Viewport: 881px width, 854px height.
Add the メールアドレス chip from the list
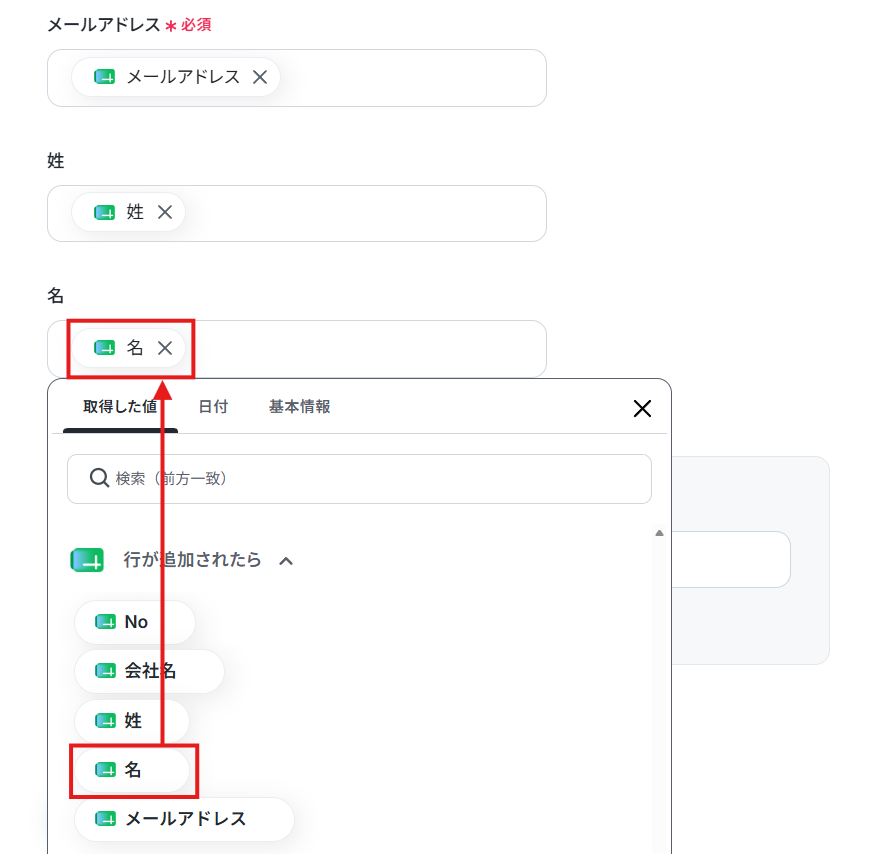coord(184,819)
